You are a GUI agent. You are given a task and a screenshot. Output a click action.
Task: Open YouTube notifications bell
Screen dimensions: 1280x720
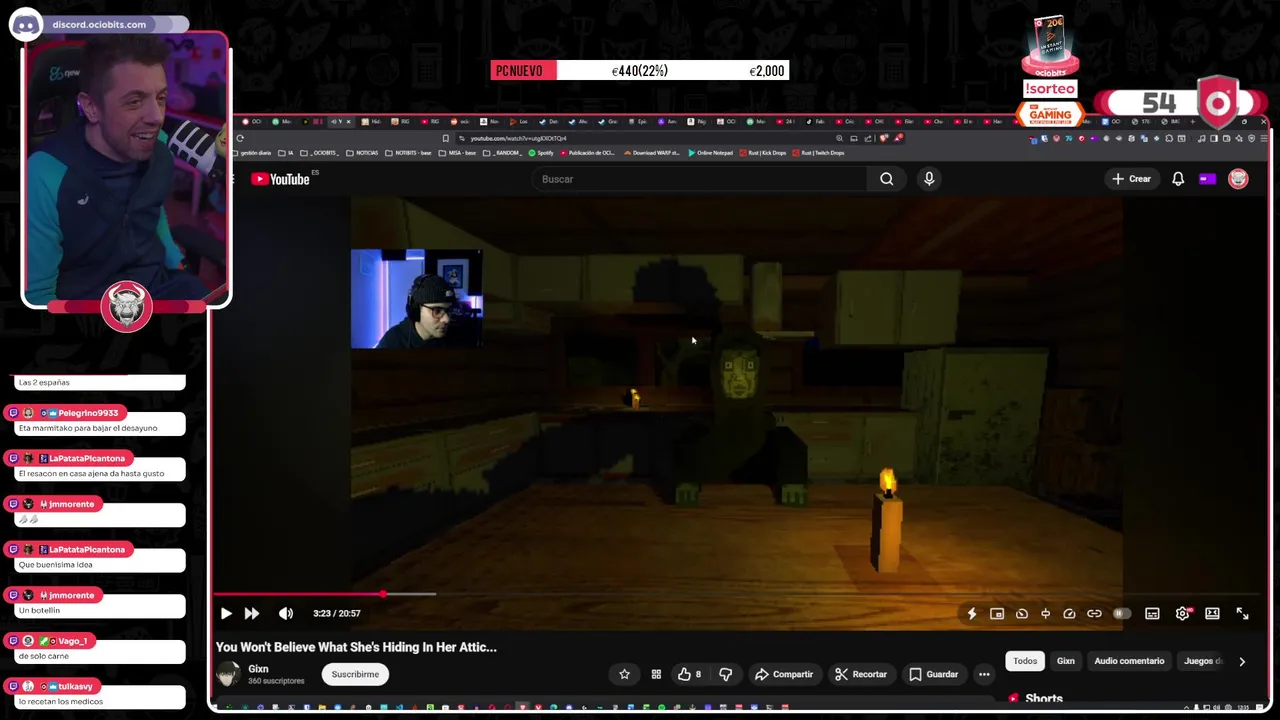pos(1178,179)
